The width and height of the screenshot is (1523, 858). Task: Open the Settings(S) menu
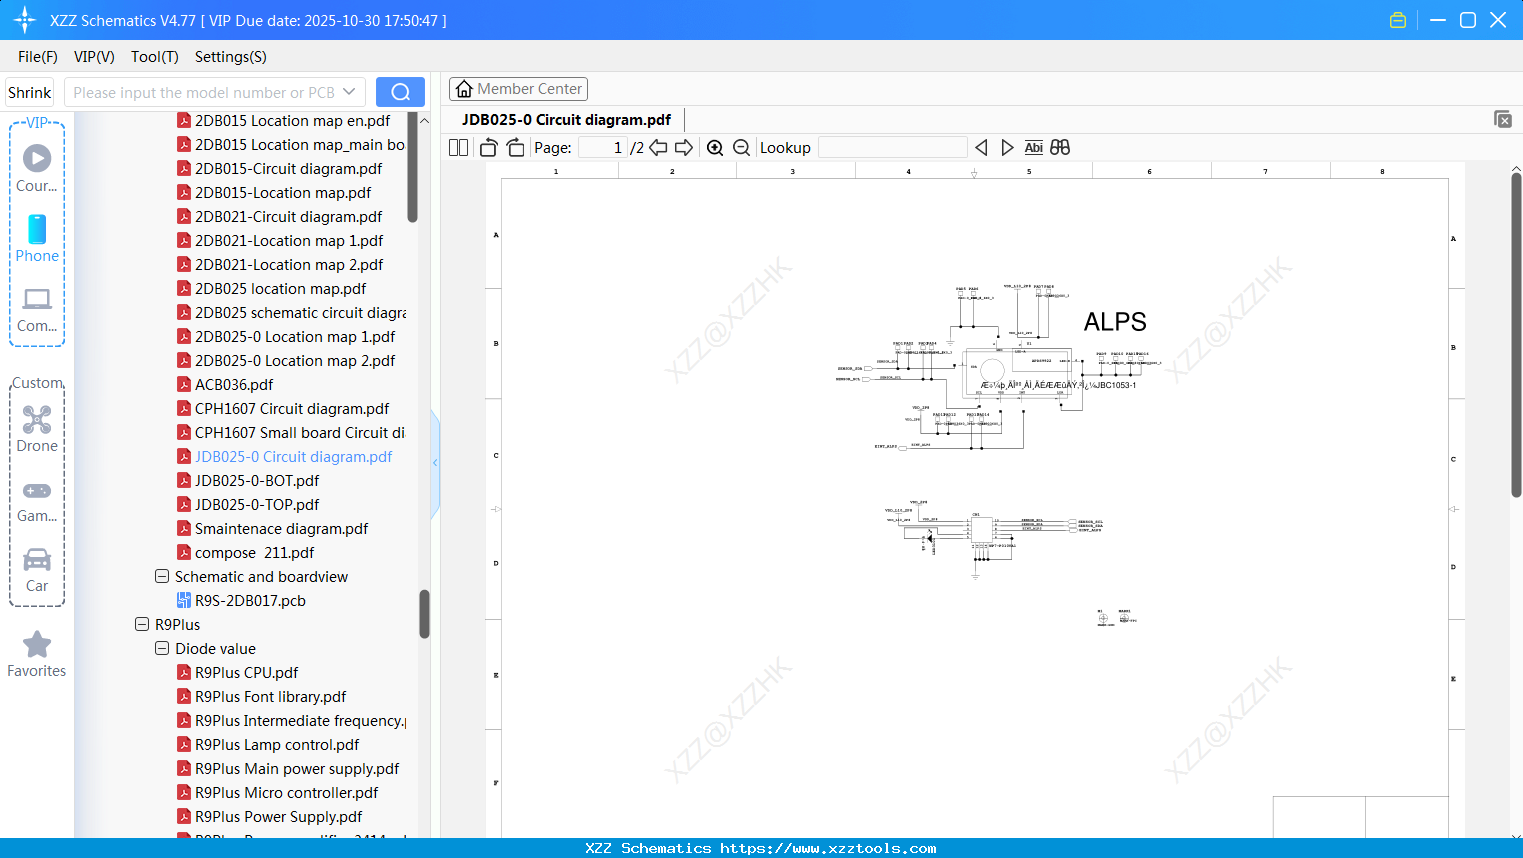tap(231, 57)
